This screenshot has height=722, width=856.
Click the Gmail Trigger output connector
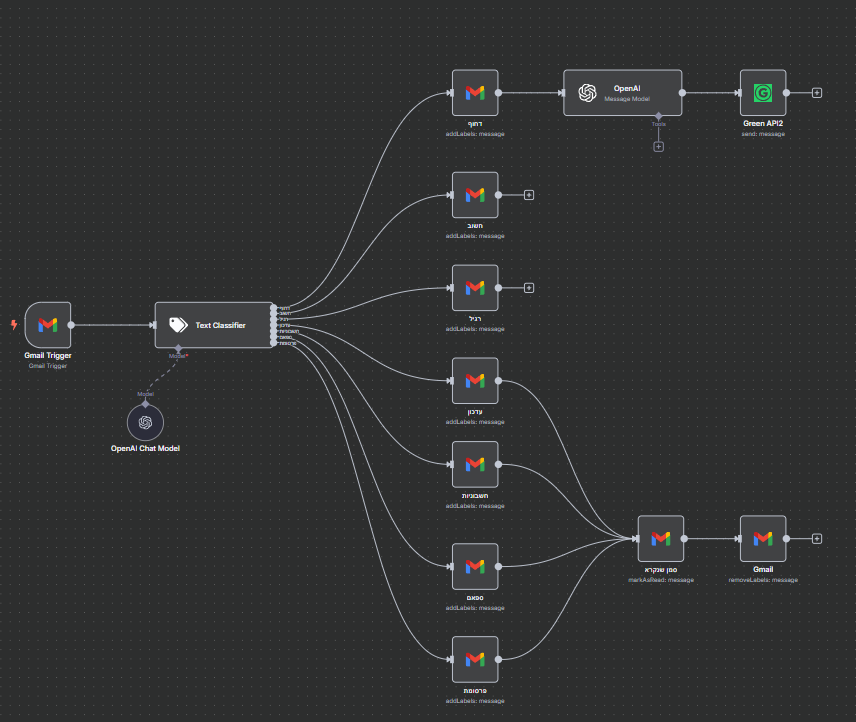71,325
